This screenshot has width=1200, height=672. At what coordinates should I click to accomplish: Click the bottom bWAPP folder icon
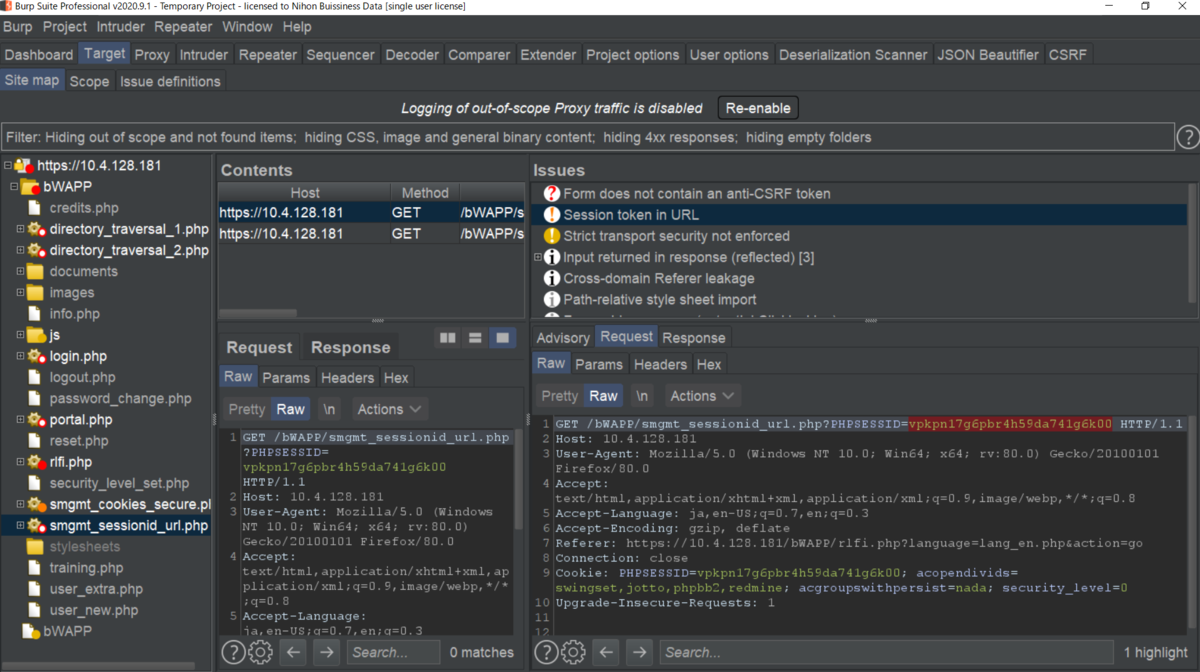pyautogui.click(x=30, y=631)
